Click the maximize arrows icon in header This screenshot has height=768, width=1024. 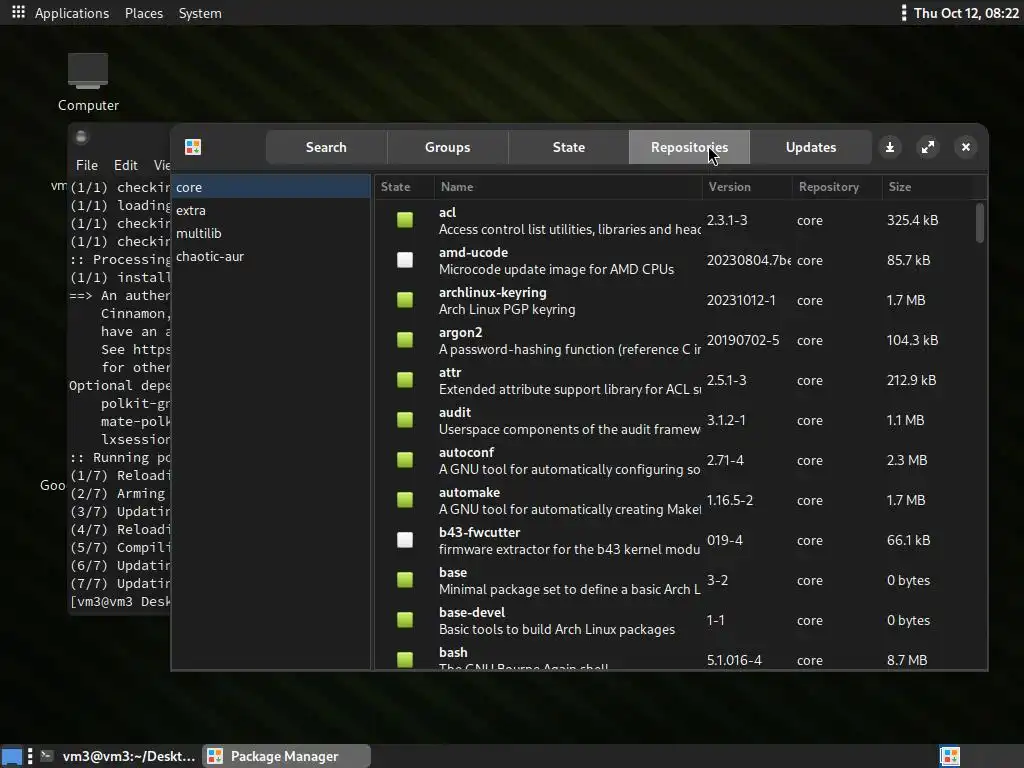[x=927, y=147]
